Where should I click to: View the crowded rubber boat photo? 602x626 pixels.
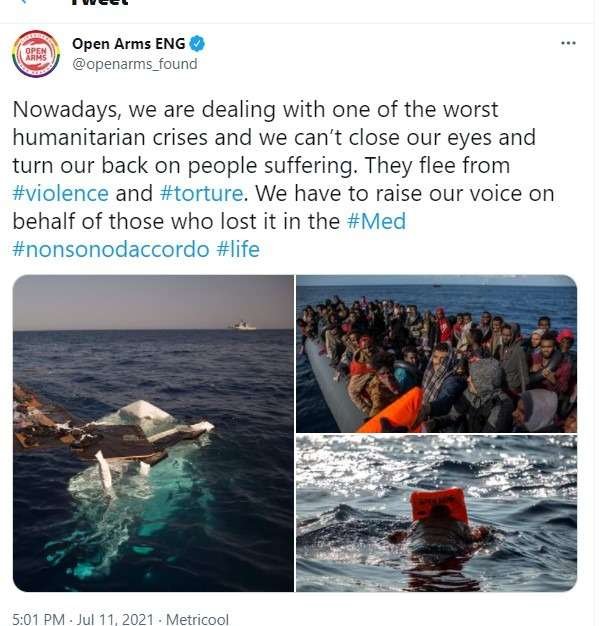pos(436,354)
